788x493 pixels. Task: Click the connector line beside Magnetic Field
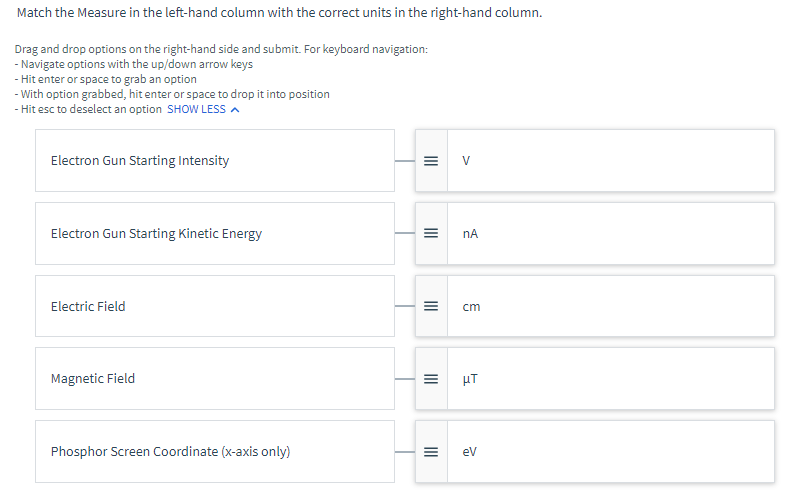click(x=404, y=379)
